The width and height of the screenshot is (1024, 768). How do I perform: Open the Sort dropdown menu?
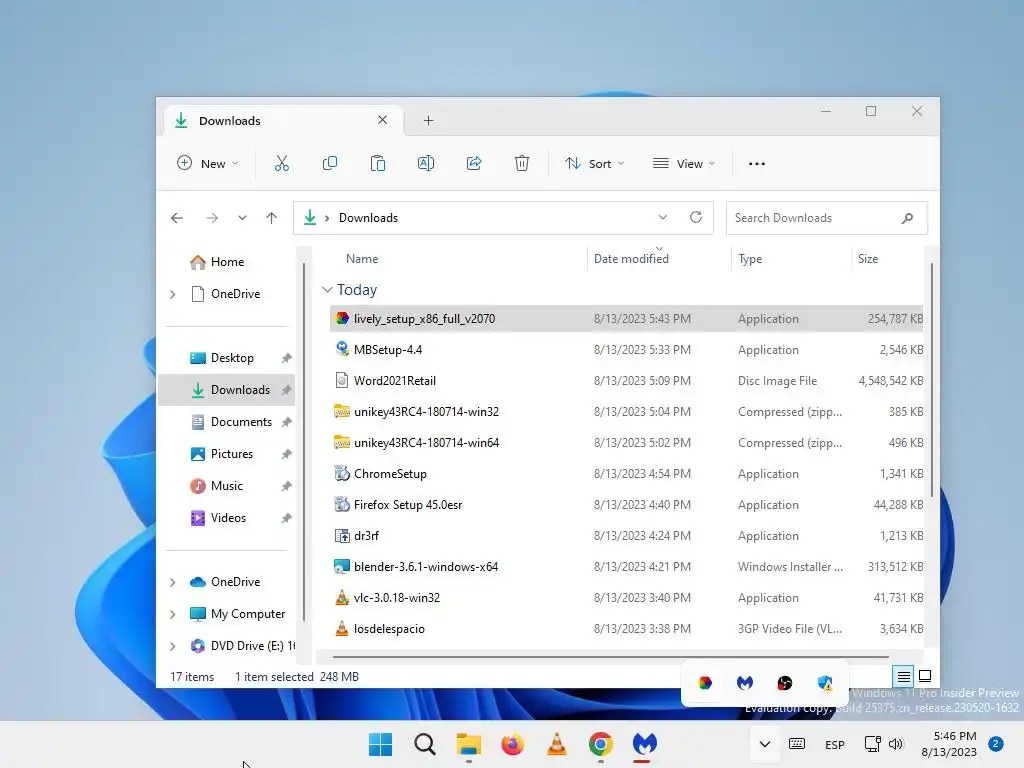[594, 163]
